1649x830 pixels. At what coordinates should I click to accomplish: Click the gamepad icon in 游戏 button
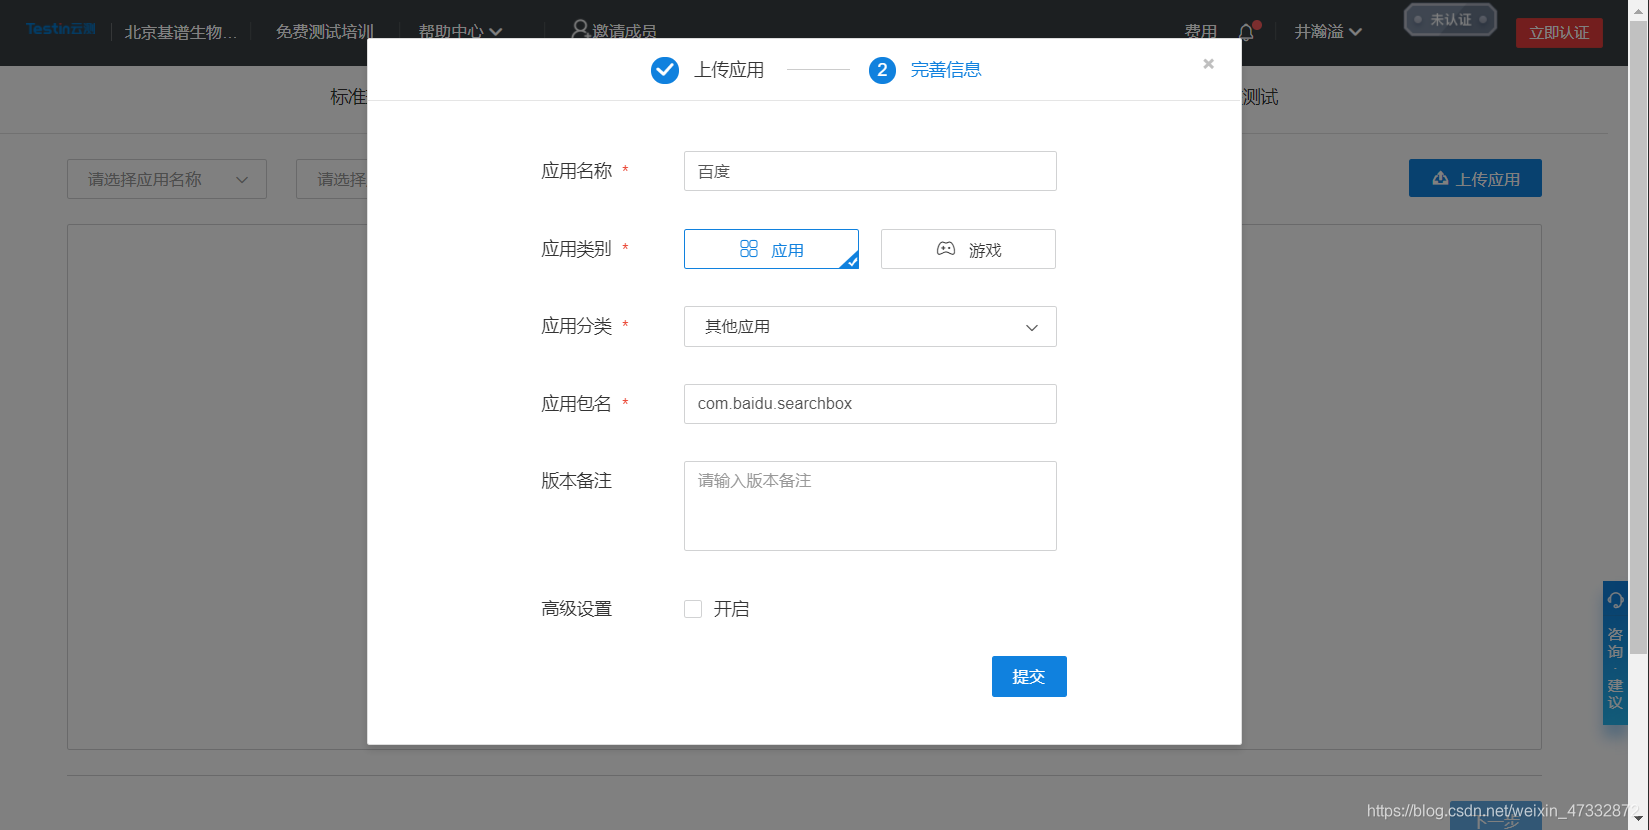(x=946, y=249)
